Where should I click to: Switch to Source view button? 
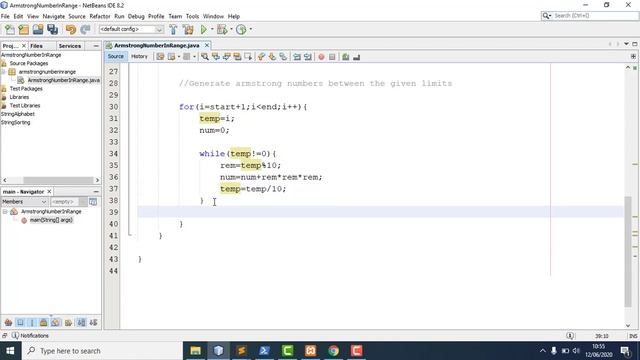point(116,57)
